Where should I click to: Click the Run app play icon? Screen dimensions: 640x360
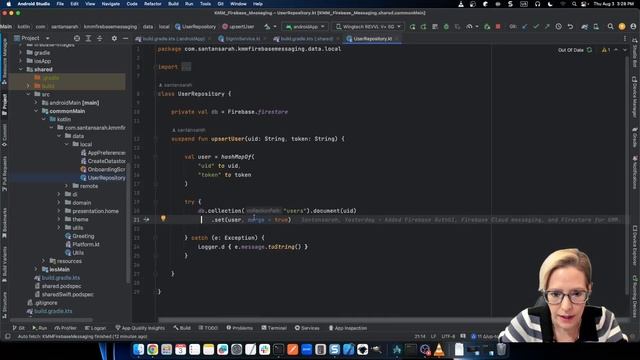click(x=413, y=27)
